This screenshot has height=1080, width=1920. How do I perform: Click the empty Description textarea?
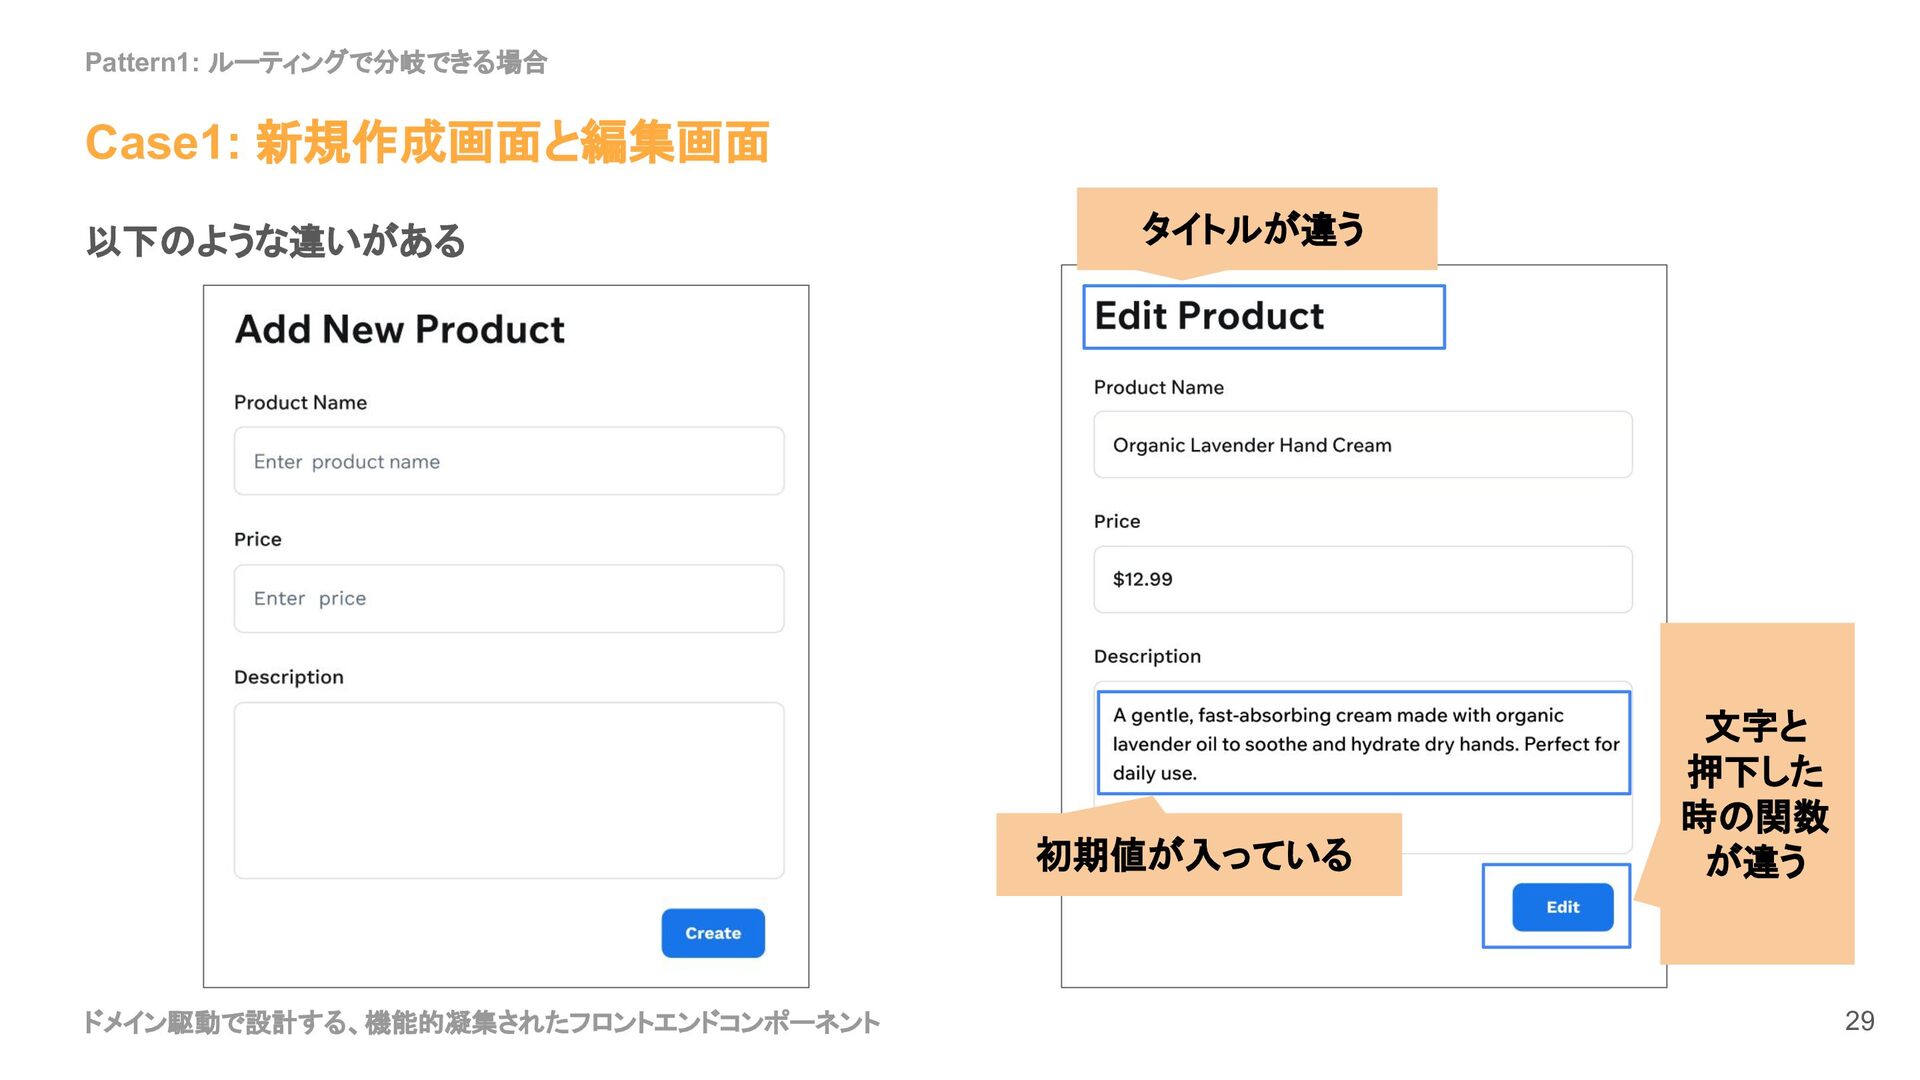point(509,790)
